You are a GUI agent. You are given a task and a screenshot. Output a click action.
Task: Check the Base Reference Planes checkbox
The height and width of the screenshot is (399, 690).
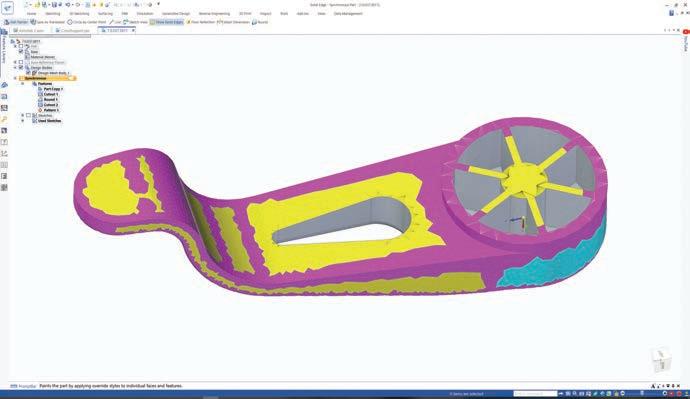tap(21, 62)
